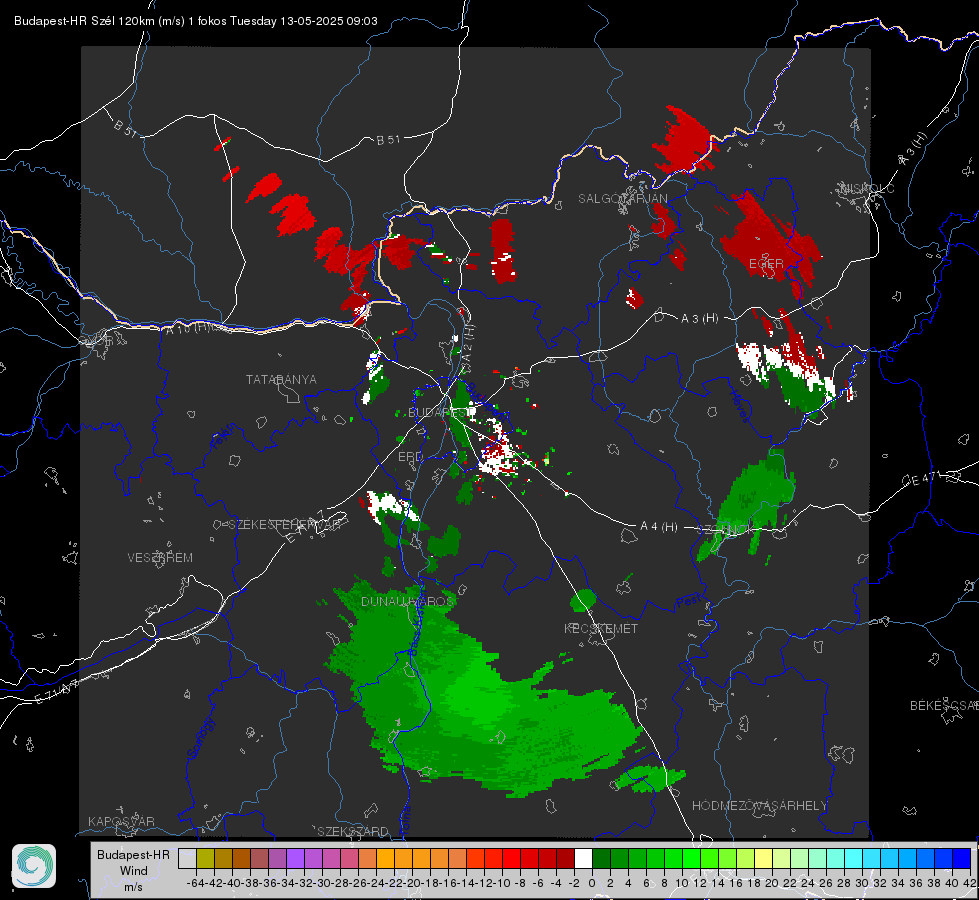Pick the dark red swatch between -4 and -2
Image resolution: width=979 pixels, height=900 pixels.
(x=565, y=859)
